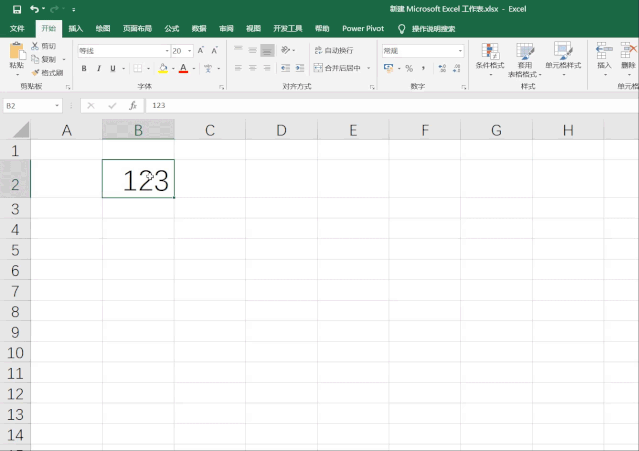
Task: Click the Decrease Decimal icon
Action: (457, 68)
